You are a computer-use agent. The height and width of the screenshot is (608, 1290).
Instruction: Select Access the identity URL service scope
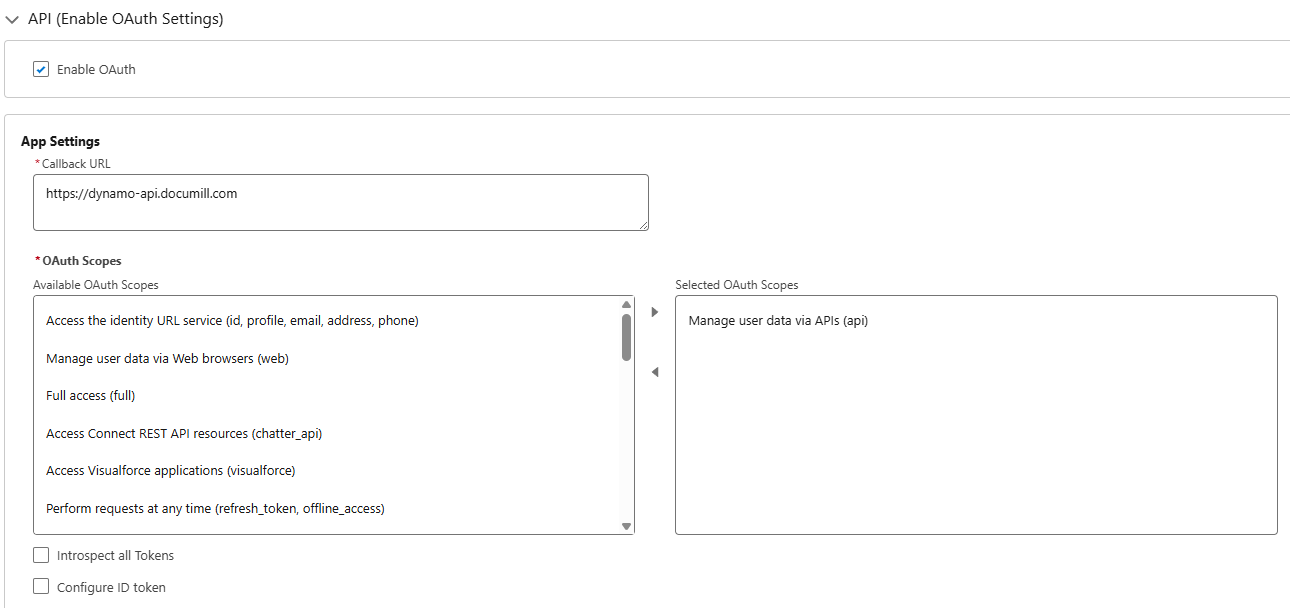[x=232, y=321]
